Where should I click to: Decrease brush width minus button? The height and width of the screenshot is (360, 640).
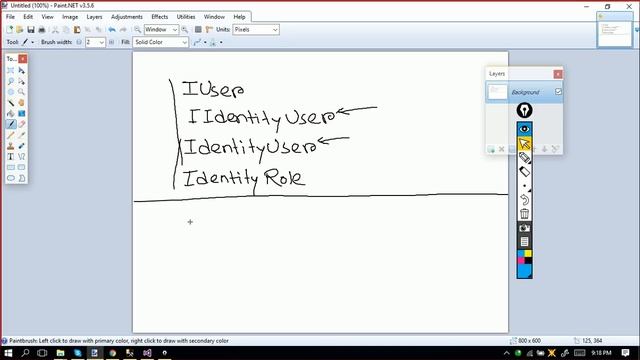click(79, 42)
